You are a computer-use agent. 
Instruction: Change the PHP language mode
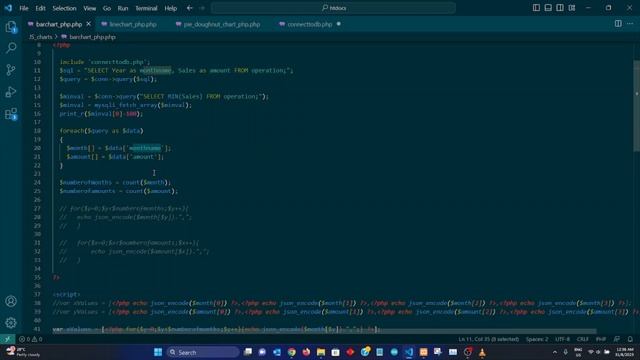point(601,339)
